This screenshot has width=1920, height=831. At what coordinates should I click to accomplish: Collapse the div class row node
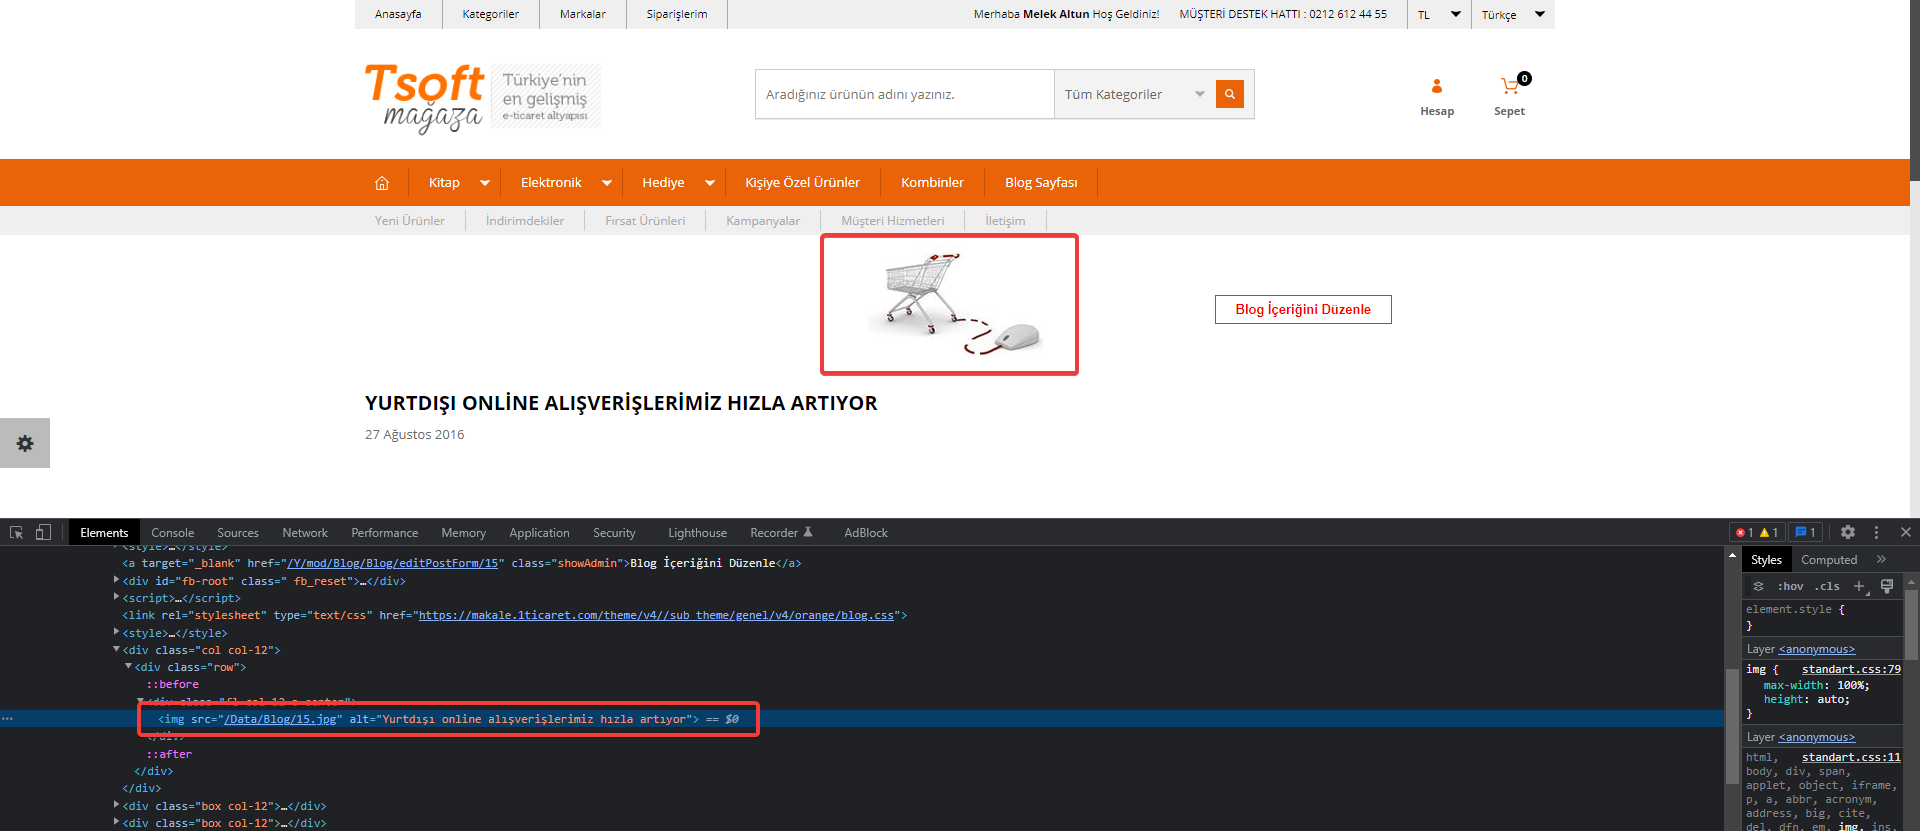point(128,666)
